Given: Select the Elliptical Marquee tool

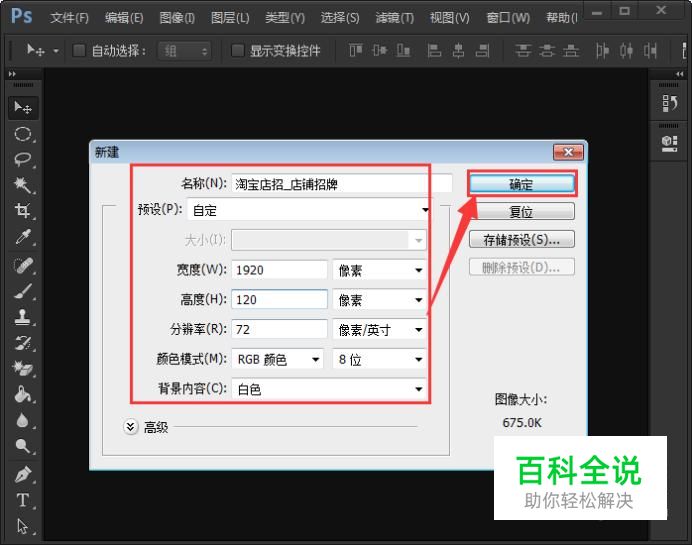Looking at the screenshot, I should tap(23, 134).
